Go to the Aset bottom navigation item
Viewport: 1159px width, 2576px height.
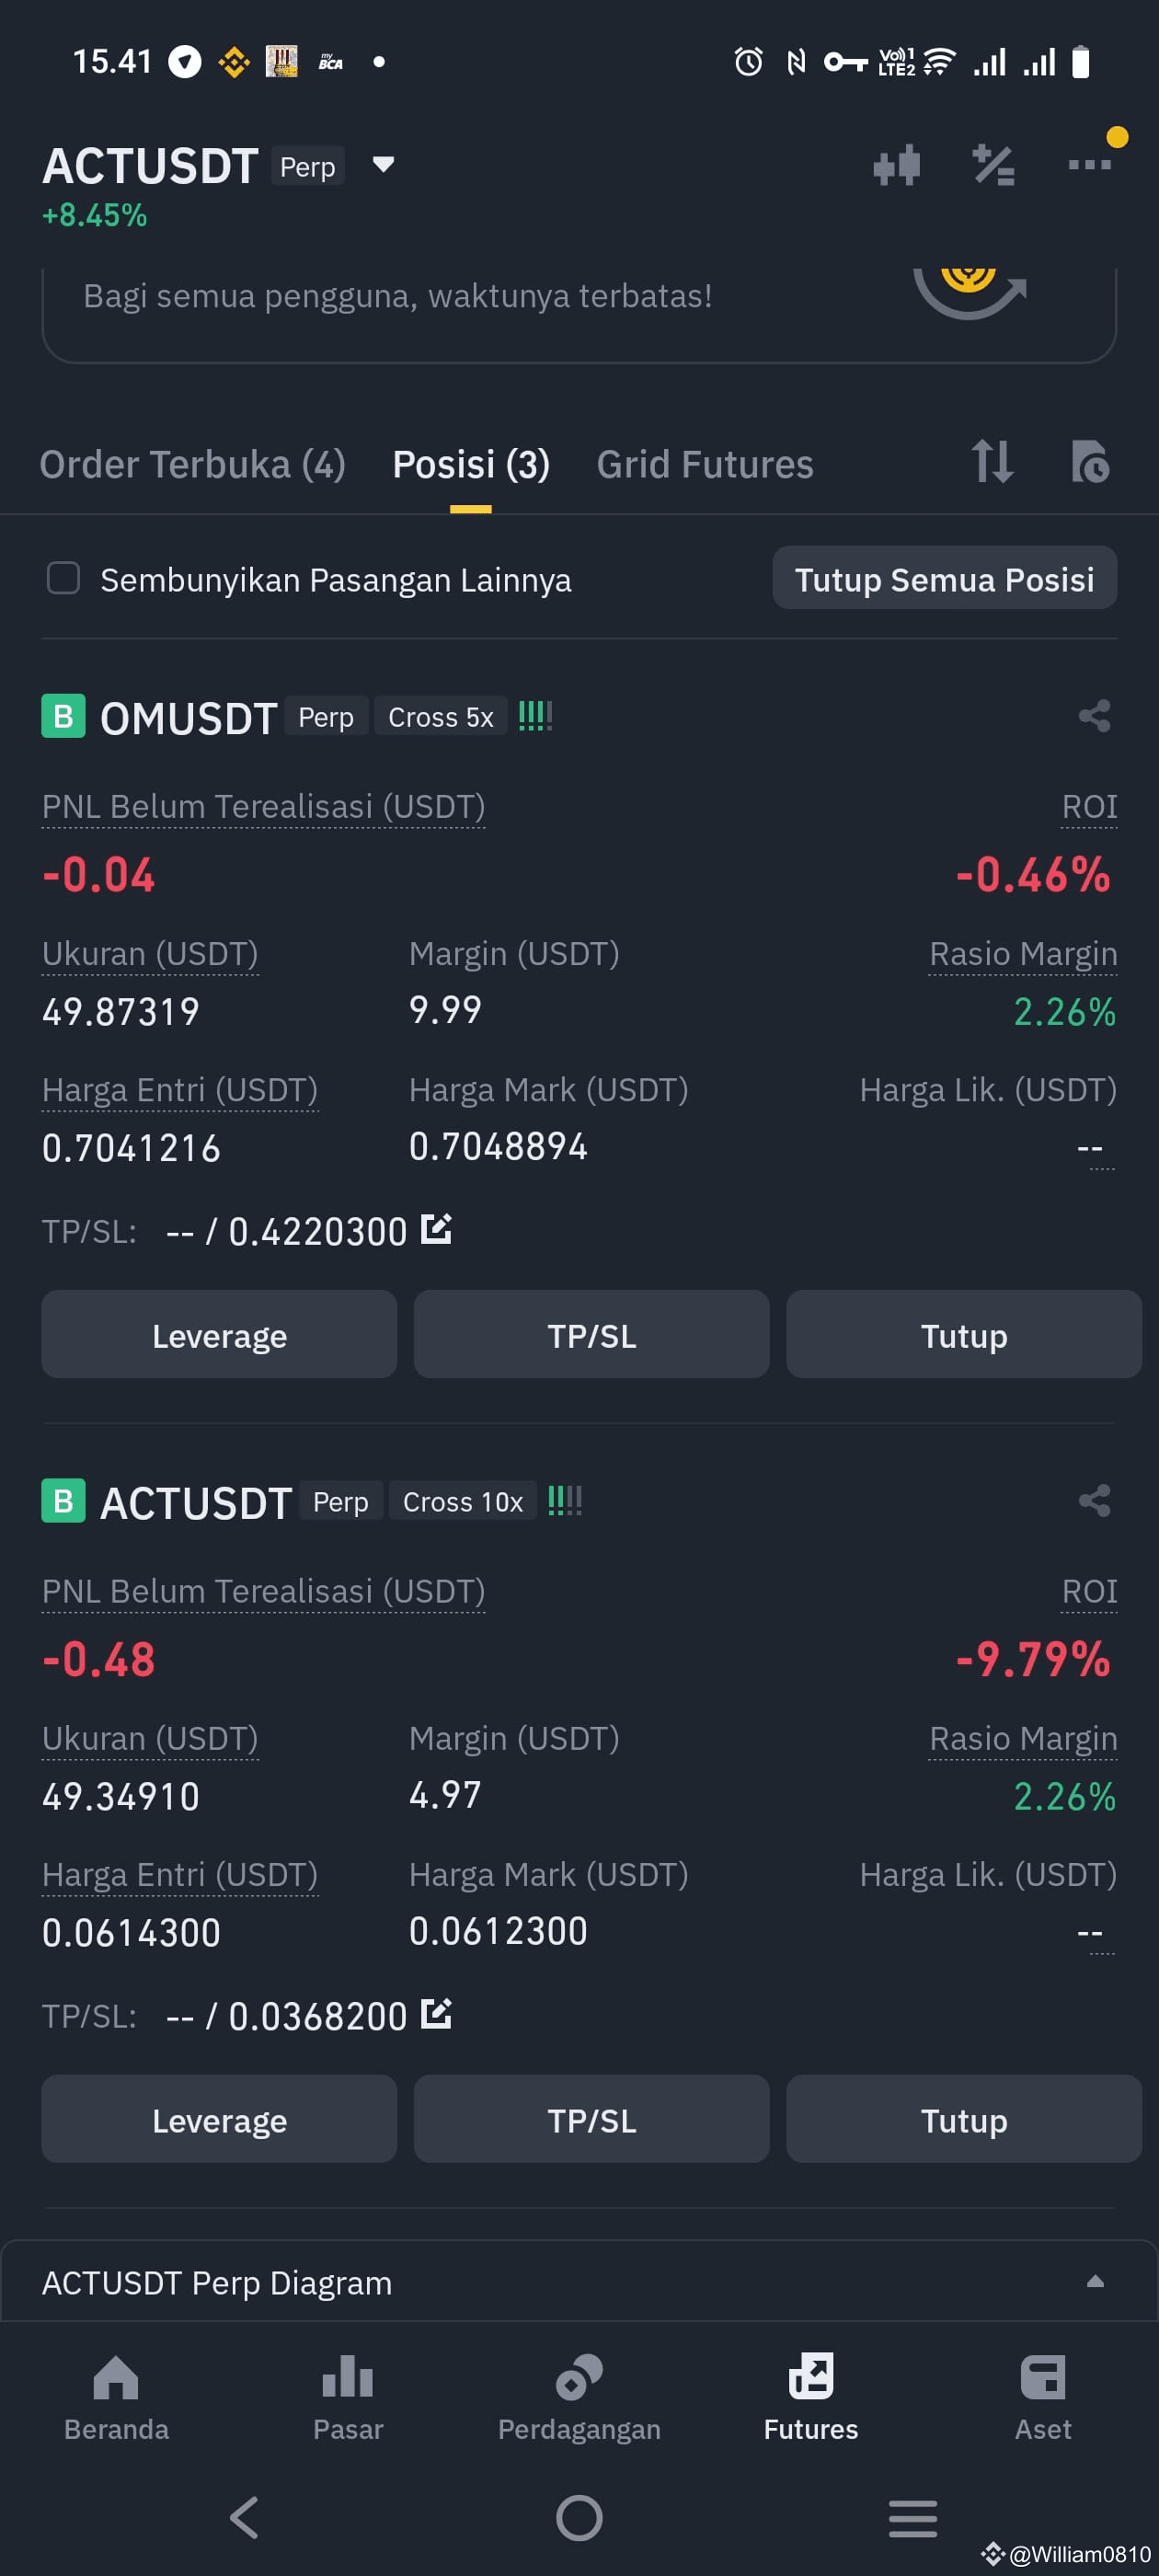[1042, 2397]
